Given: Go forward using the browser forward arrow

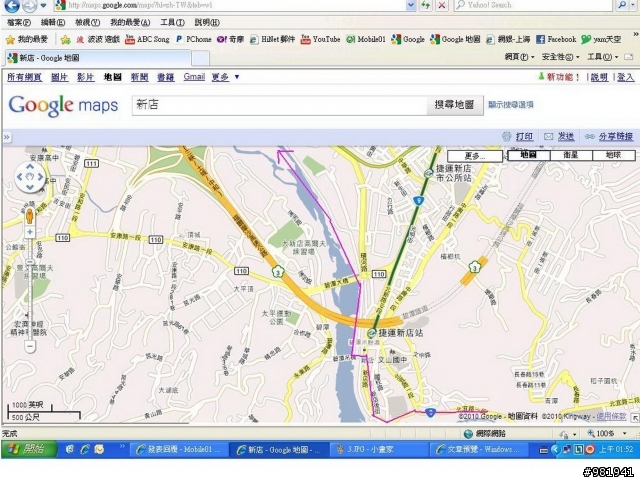Looking at the screenshot, I should [x=29, y=5].
